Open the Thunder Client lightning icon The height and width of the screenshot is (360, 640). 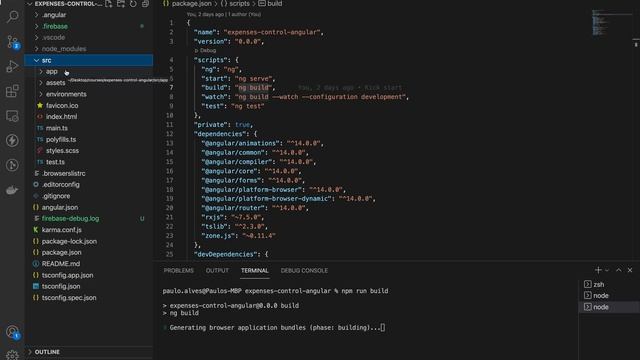coord(13,140)
